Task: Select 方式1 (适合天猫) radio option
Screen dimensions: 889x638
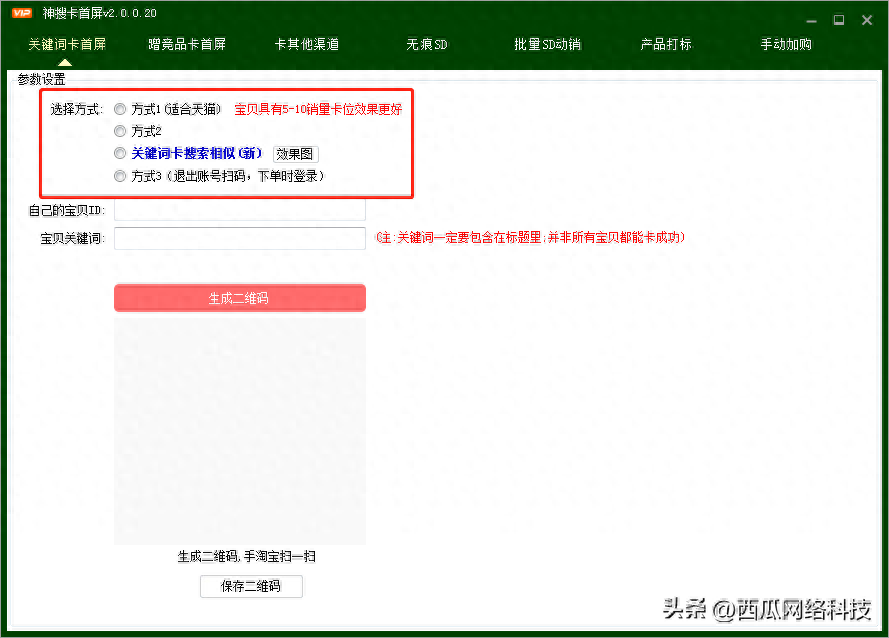Action: point(120,109)
